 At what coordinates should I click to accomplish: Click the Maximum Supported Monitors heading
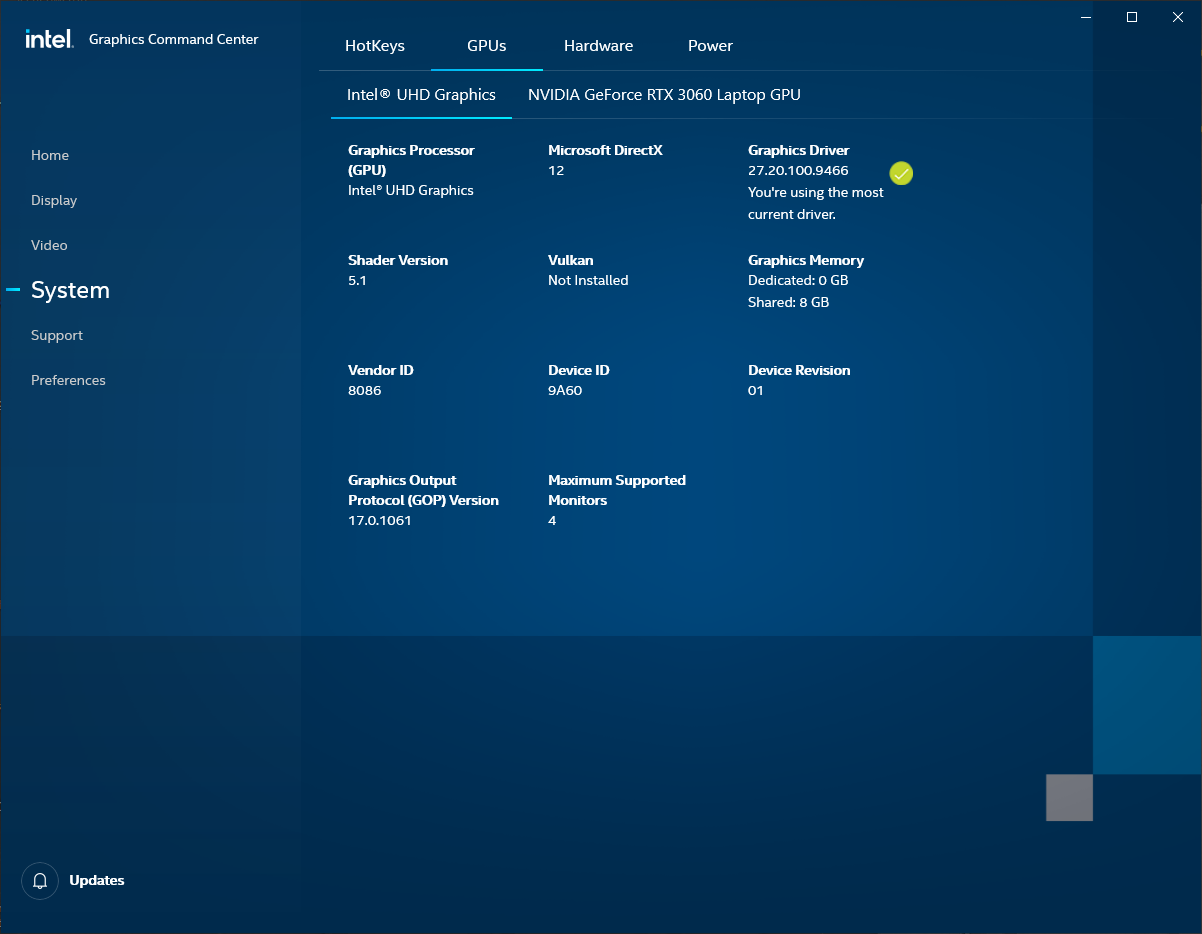617,490
